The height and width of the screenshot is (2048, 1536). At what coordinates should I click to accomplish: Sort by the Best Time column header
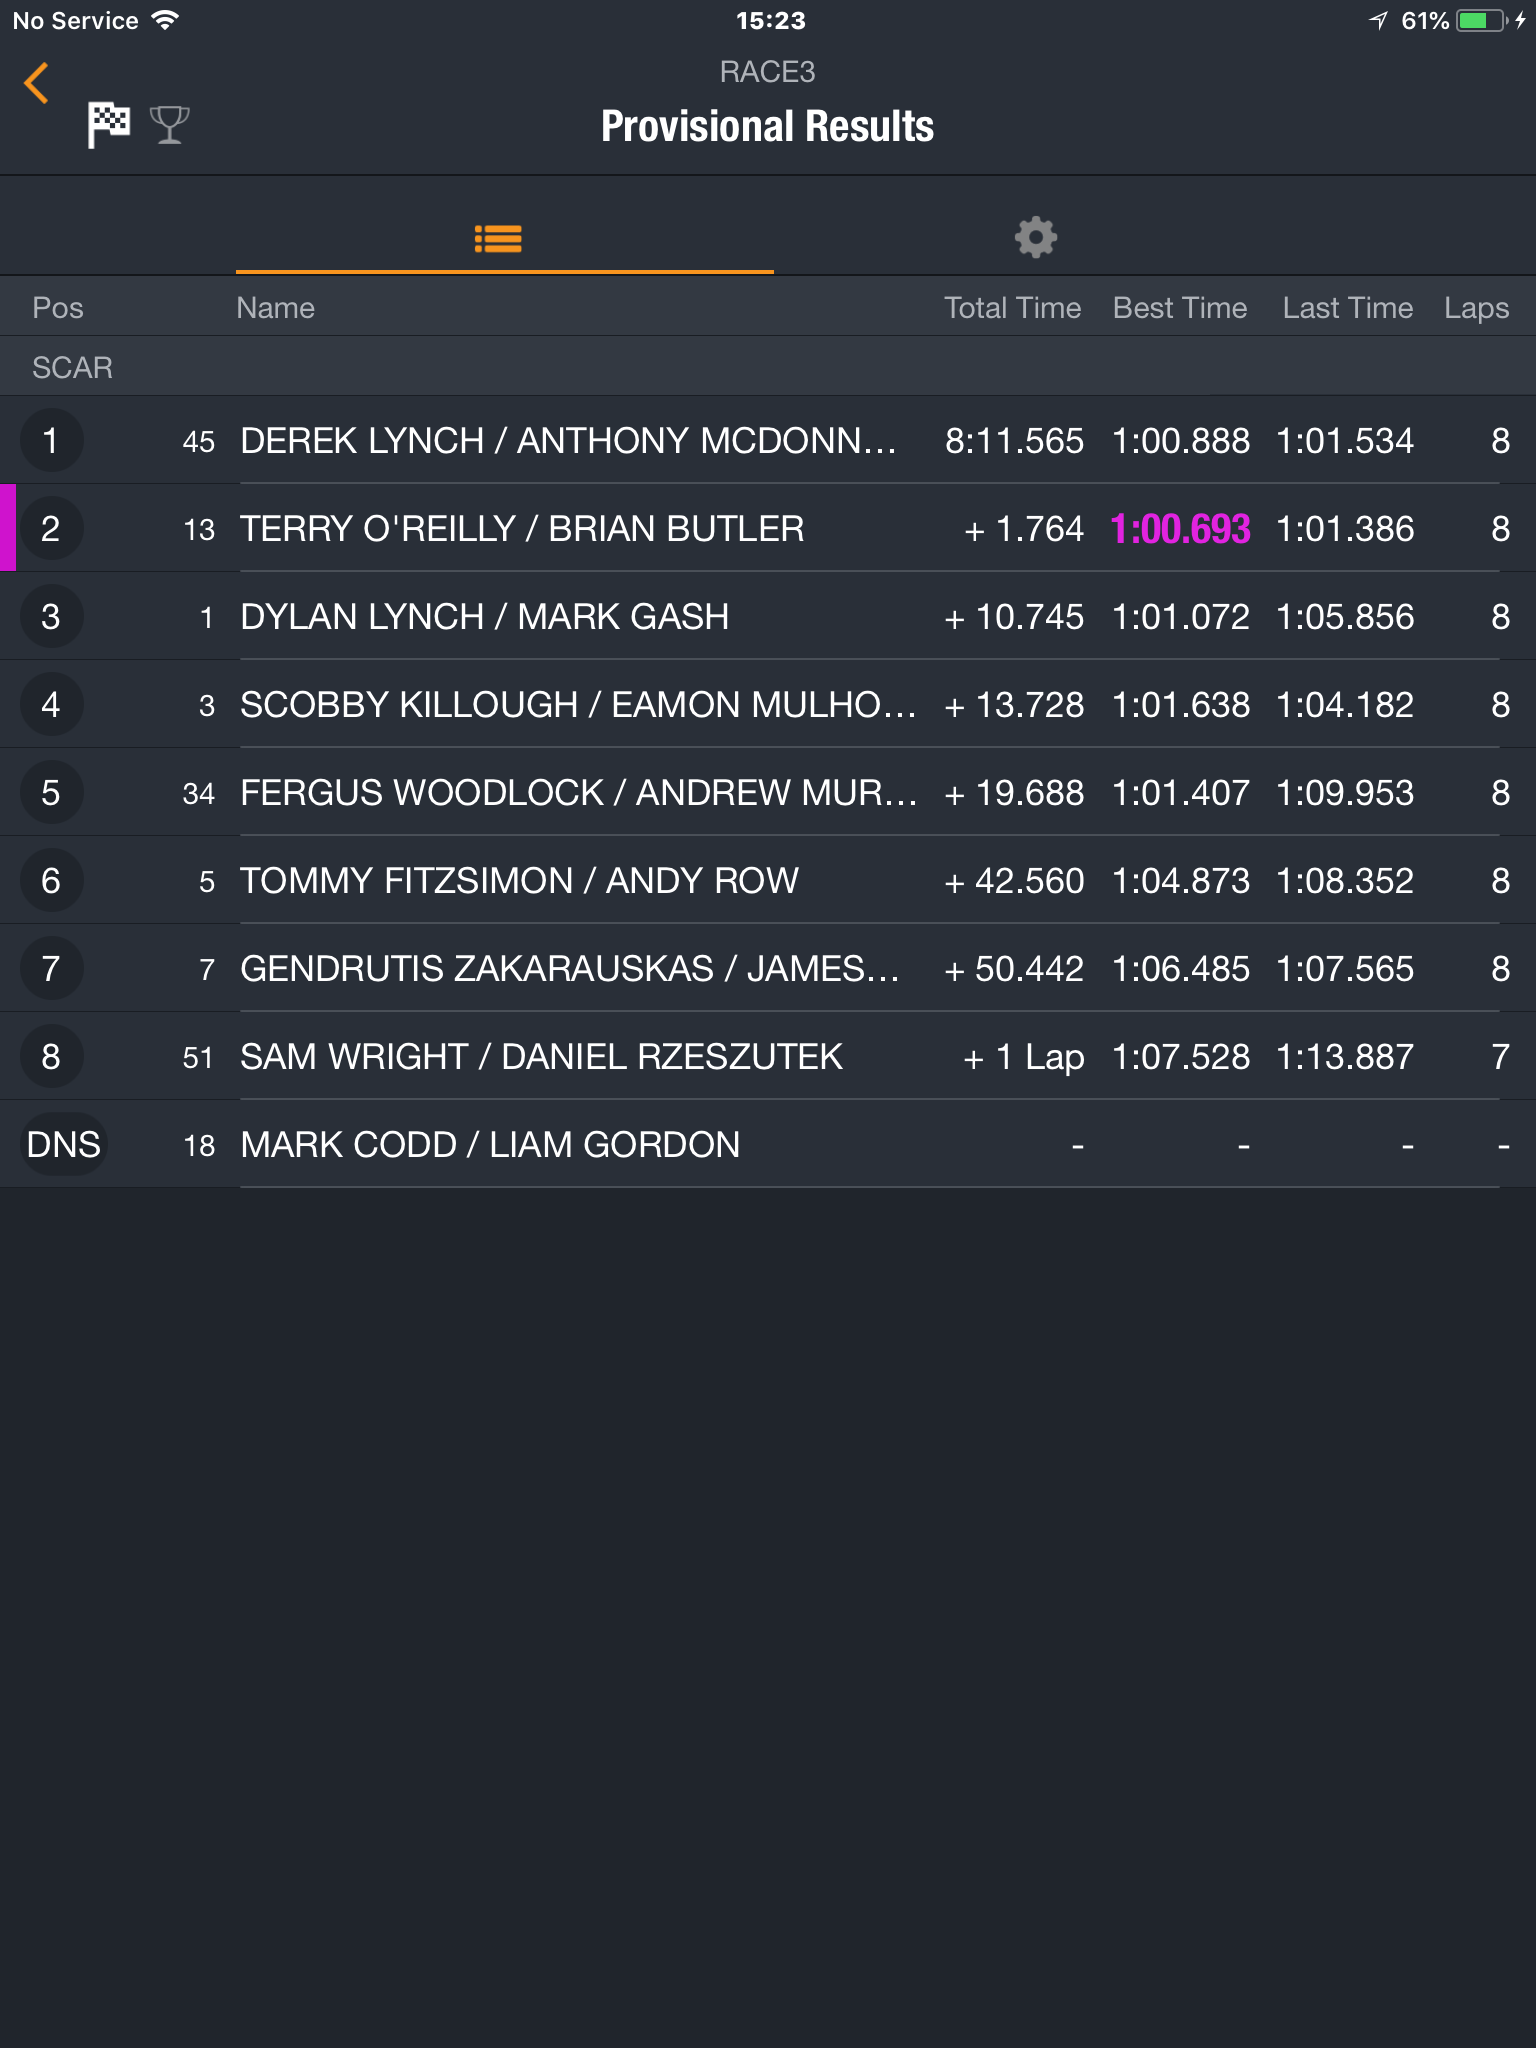pyautogui.click(x=1180, y=308)
